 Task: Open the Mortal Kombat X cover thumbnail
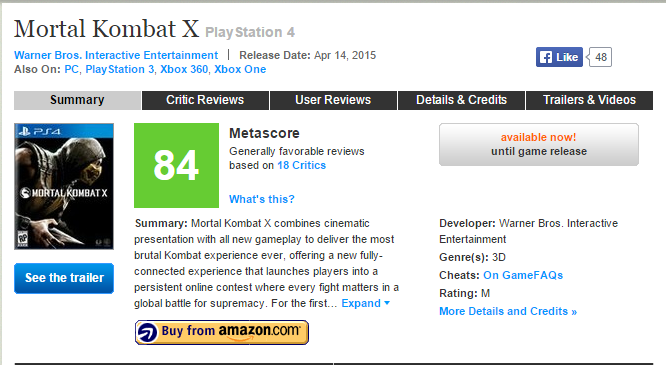point(64,186)
